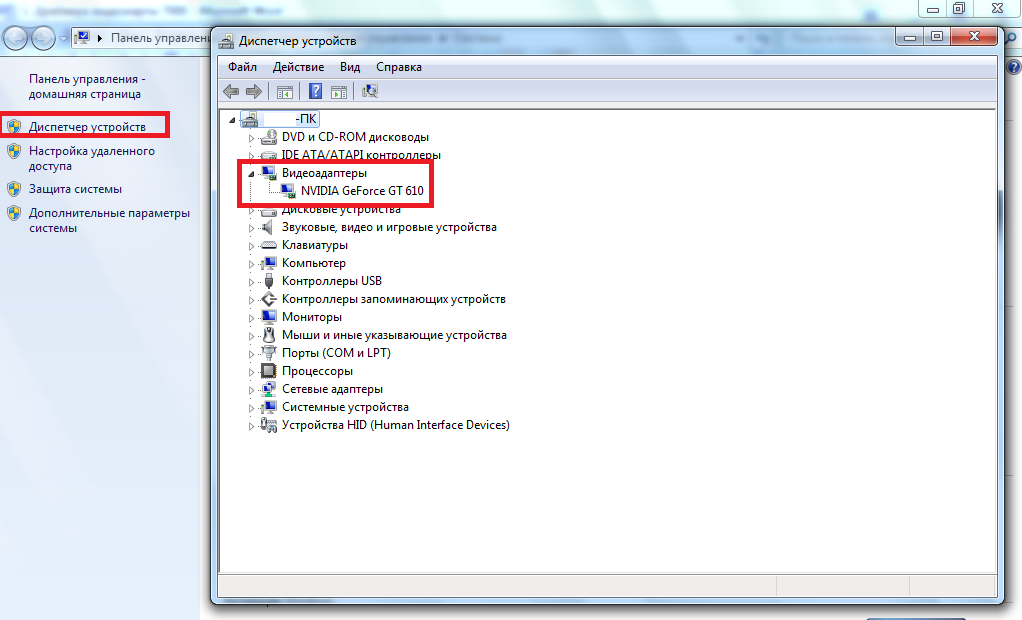Expand Сетевые адаптеры category

pyautogui.click(x=251, y=390)
